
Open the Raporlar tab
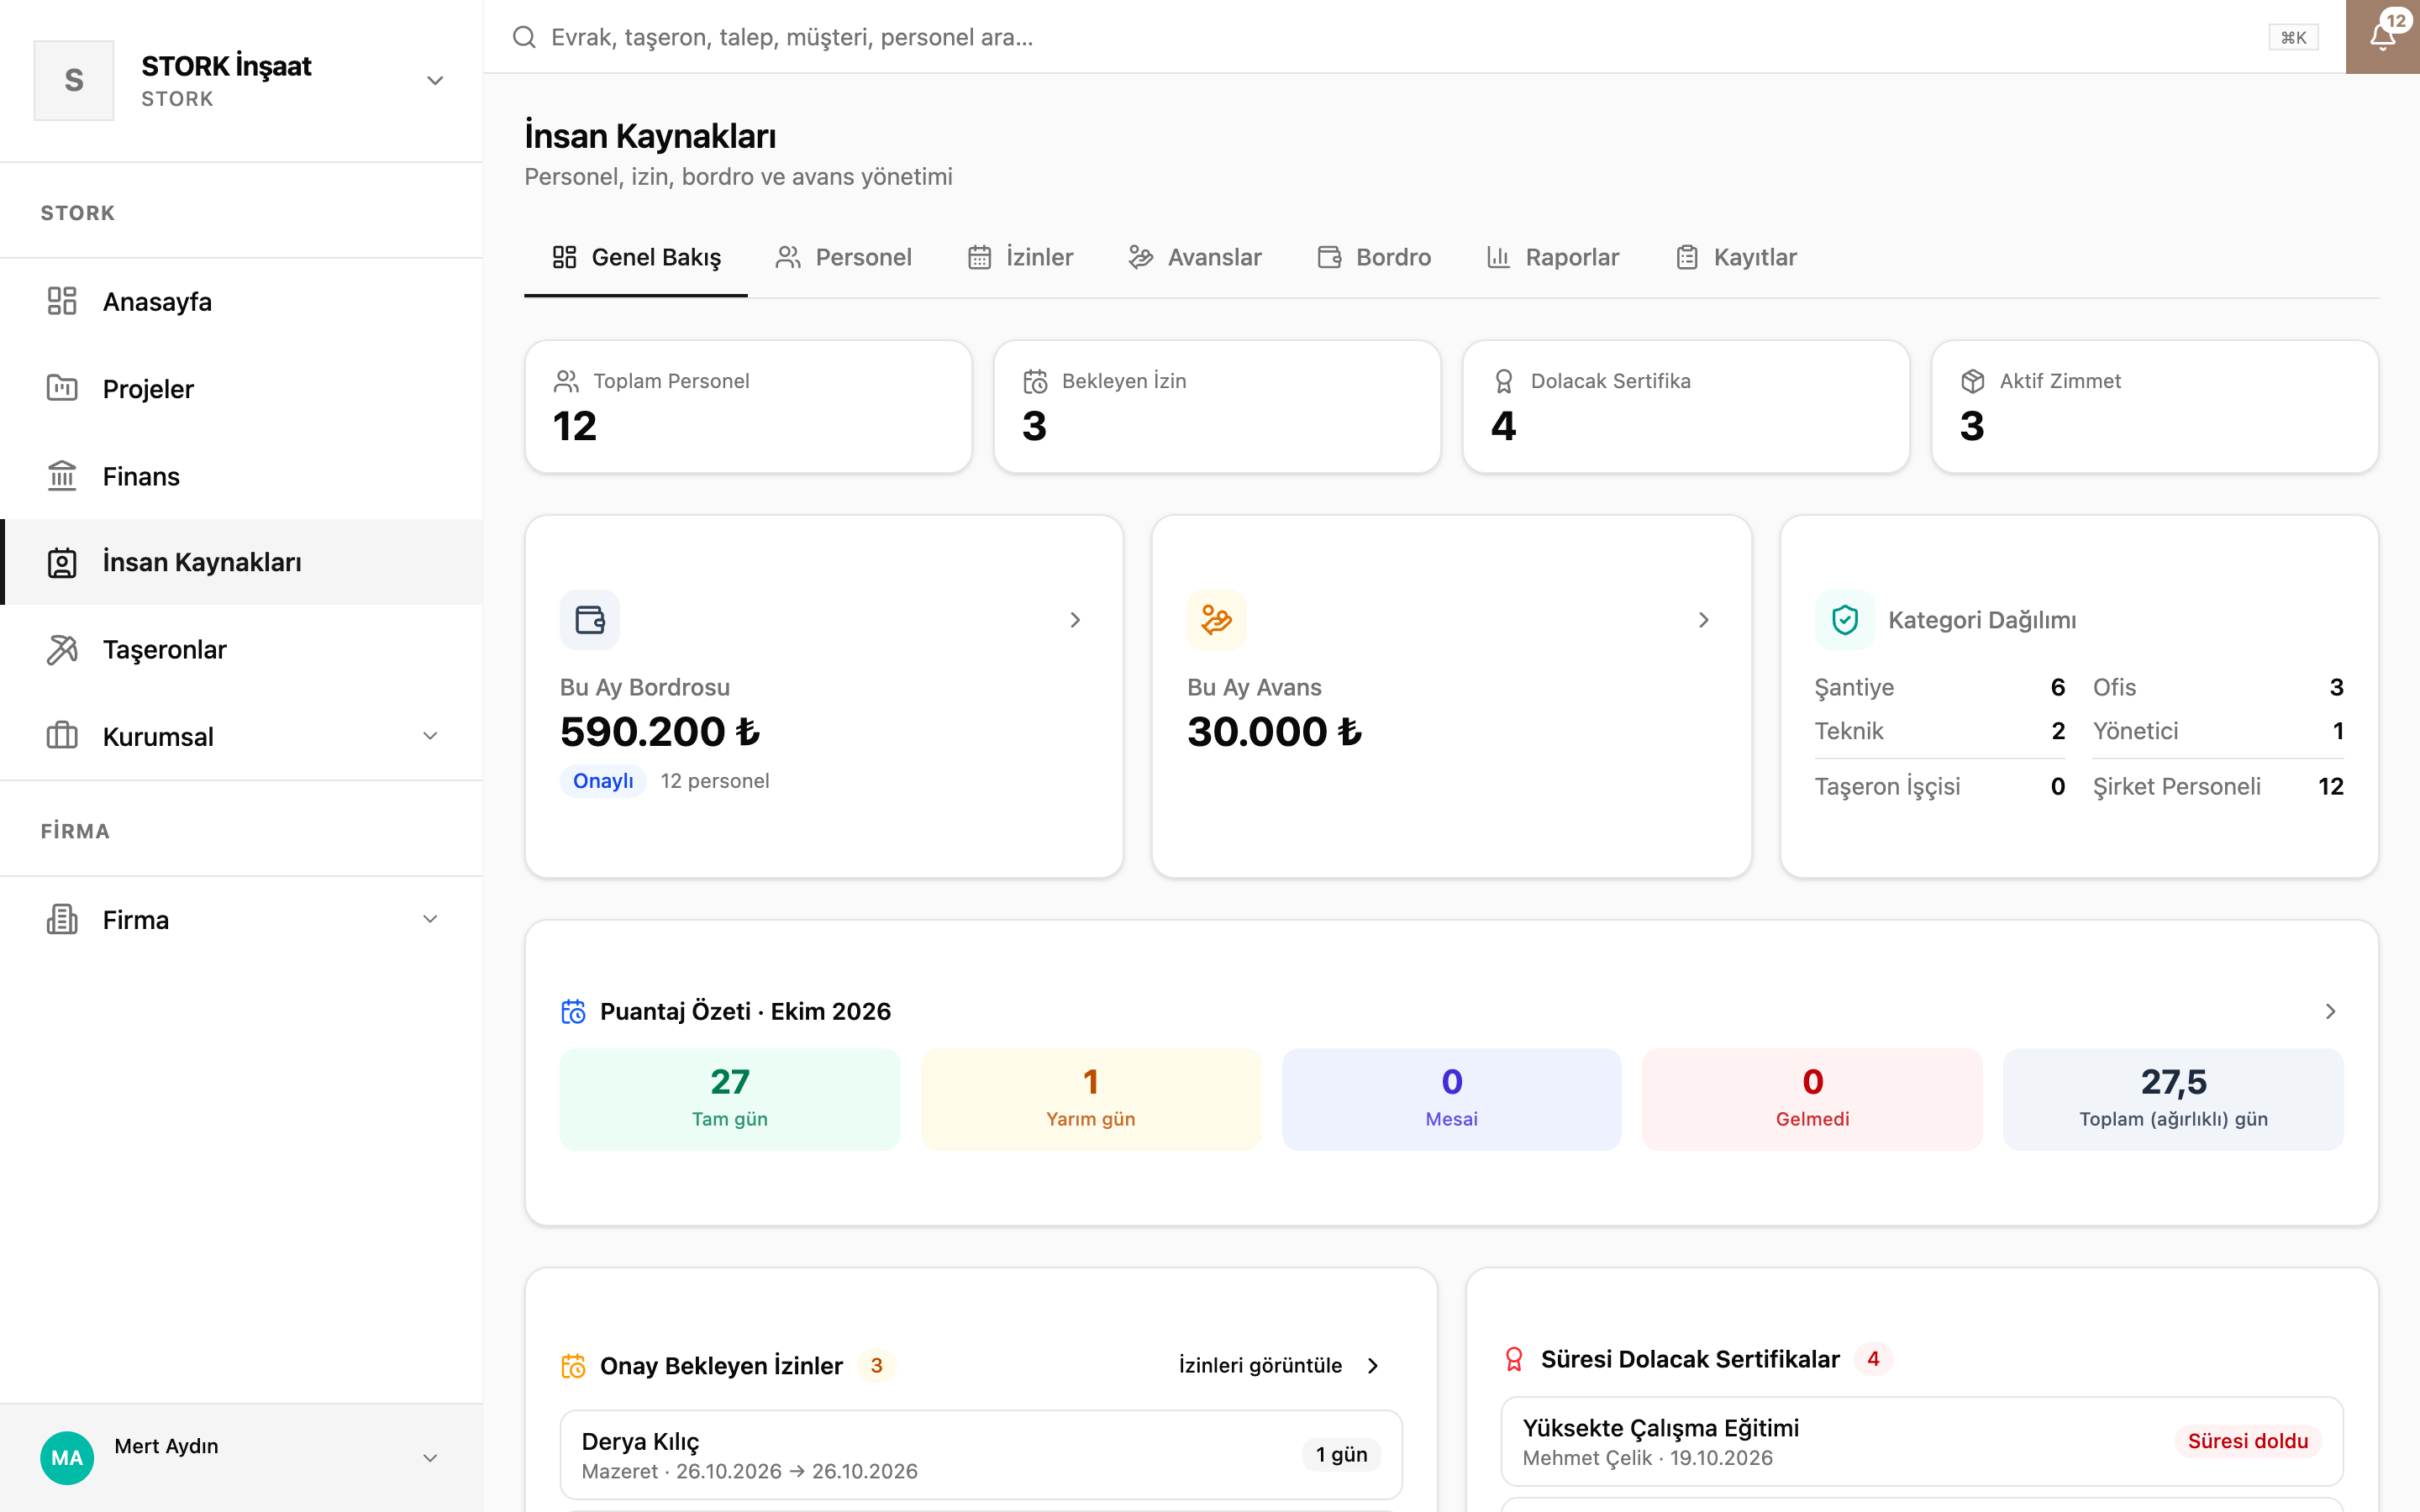[x=1553, y=258]
